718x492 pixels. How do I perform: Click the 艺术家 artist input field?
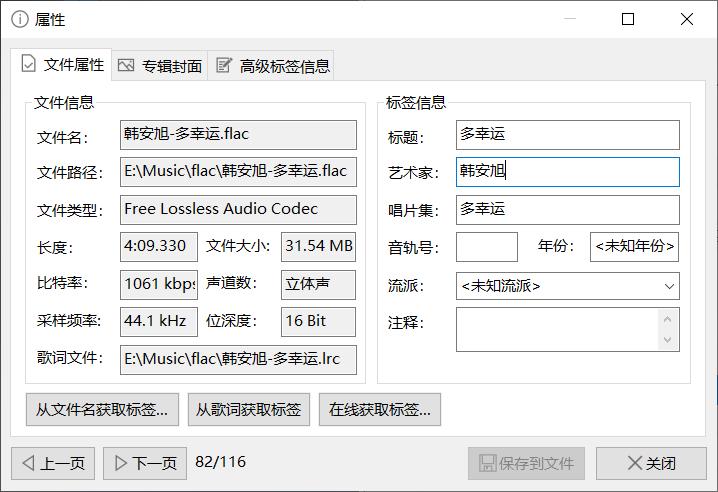[x=568, y=172]
